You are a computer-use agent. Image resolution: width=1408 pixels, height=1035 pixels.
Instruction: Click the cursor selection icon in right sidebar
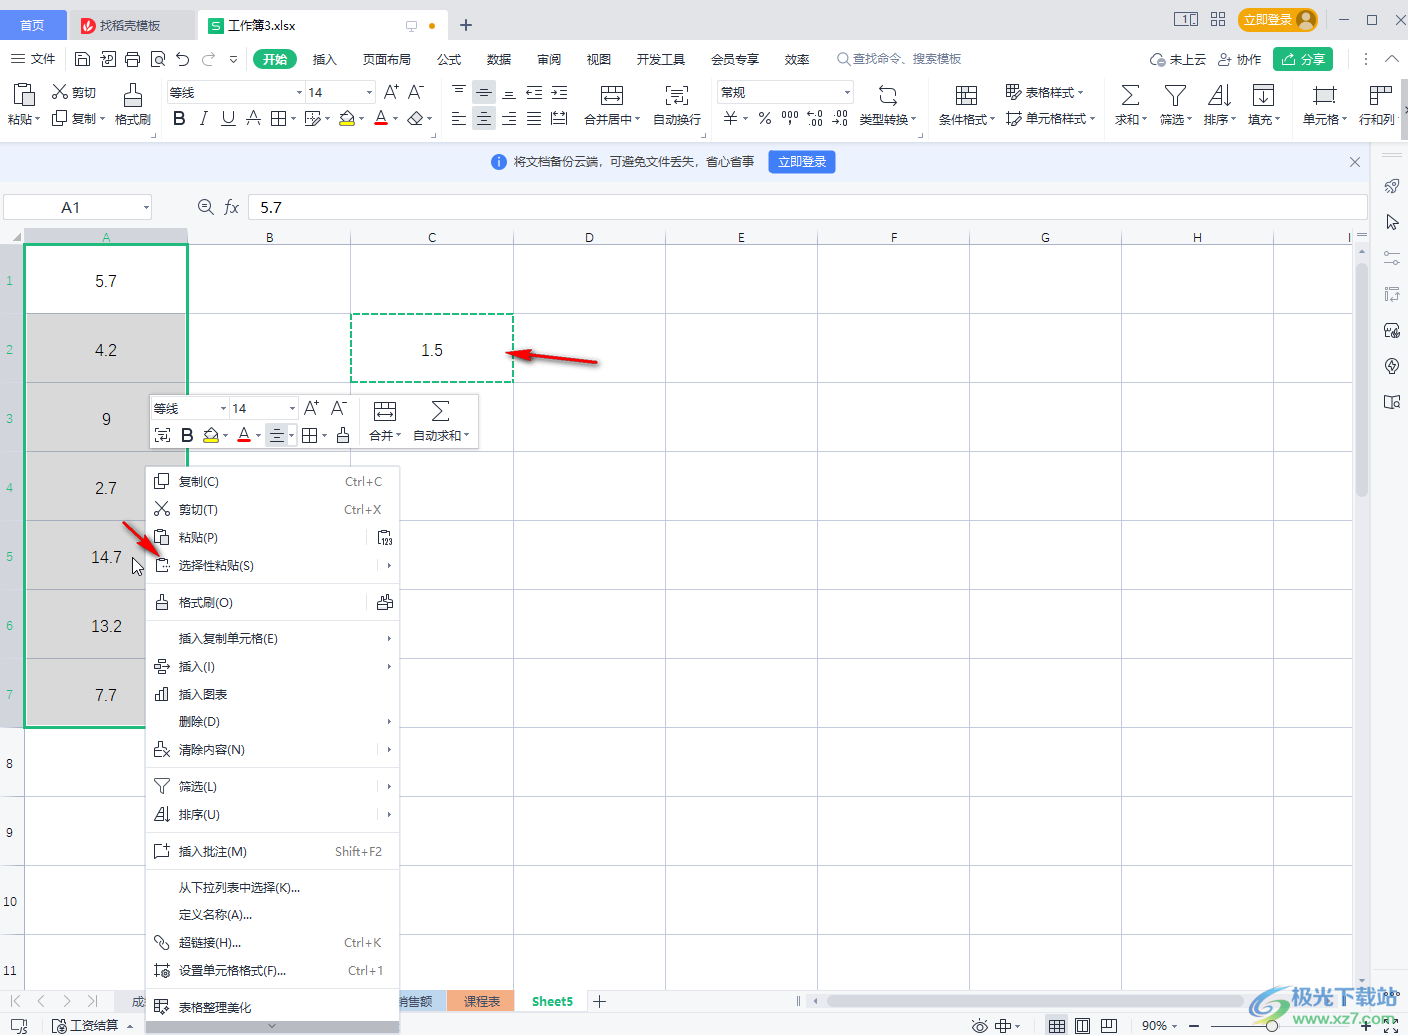1391,222
